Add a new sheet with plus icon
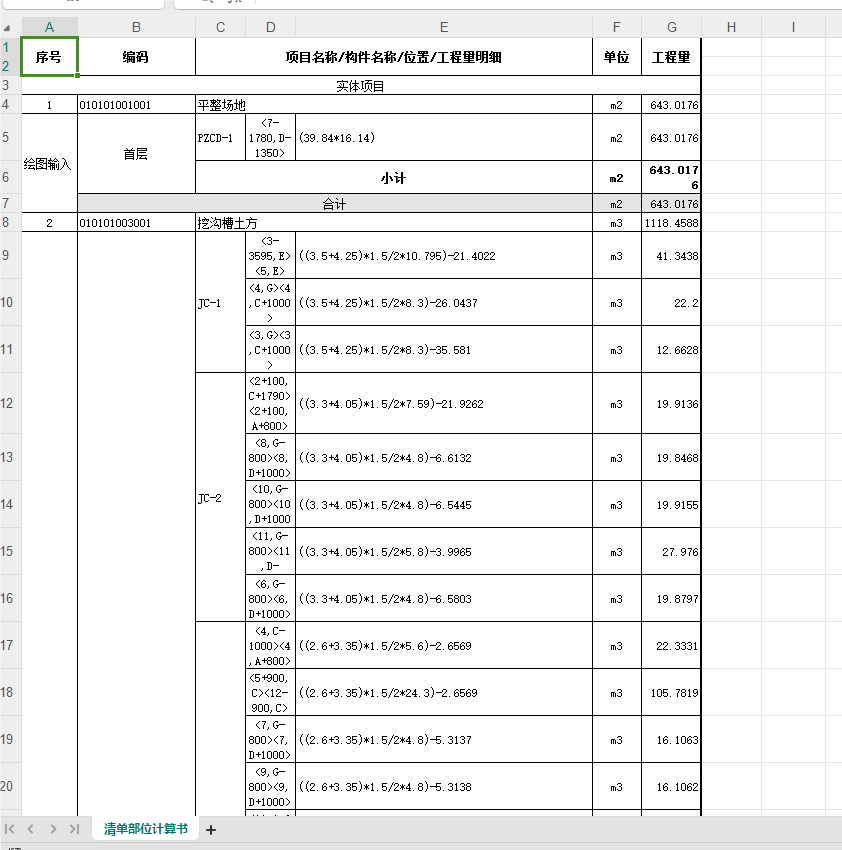The width and height of the screenshot is (842, 850). [x=211, y=830]
